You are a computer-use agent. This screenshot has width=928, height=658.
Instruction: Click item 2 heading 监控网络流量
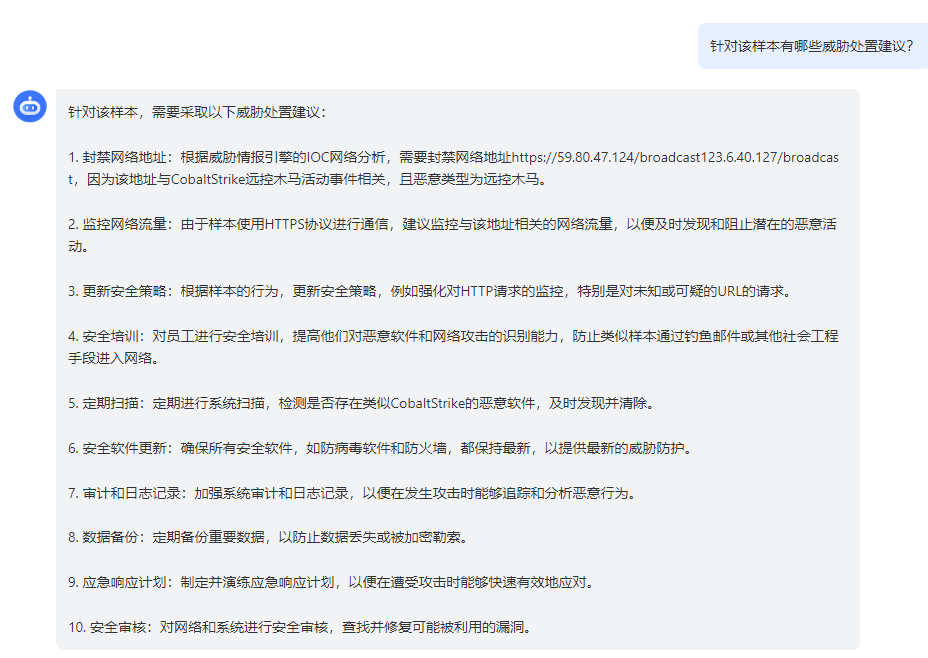click(x=124, y=224)
